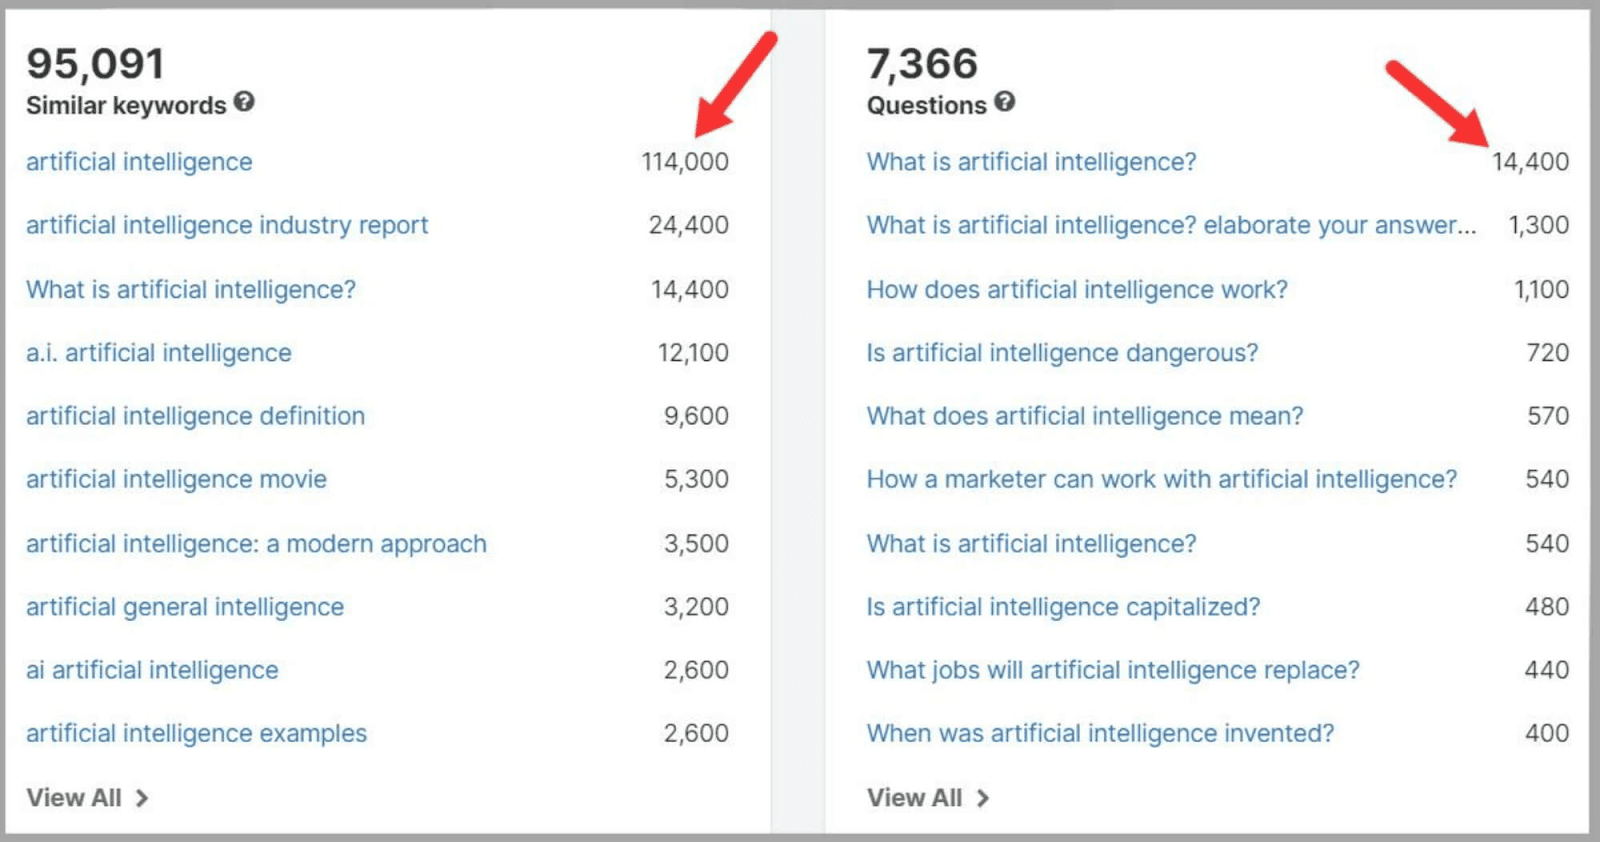The width and height of the screenshot is (1600, 842).
Task: Click the chevron next to Similar keywords View All
Action: [x=143, y=797]
